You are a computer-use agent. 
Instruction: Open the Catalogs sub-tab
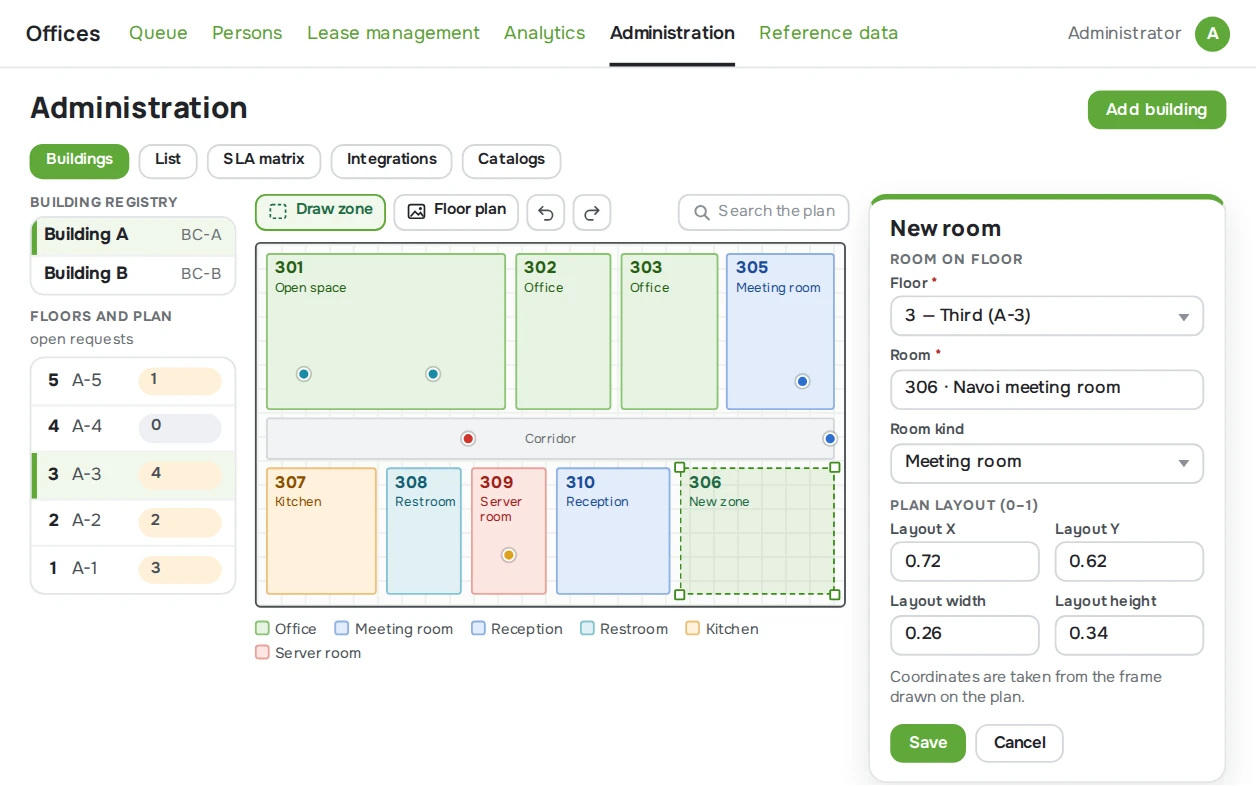(x=511, y=161)
